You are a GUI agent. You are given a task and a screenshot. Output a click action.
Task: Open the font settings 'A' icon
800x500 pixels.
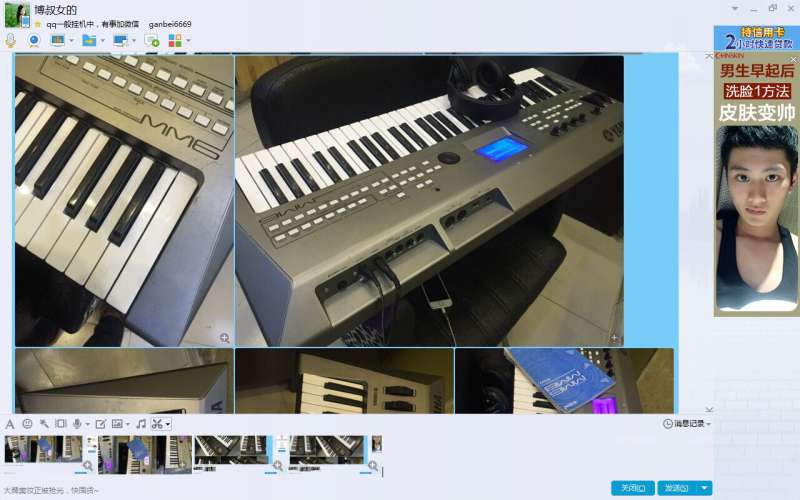[10, 424]
